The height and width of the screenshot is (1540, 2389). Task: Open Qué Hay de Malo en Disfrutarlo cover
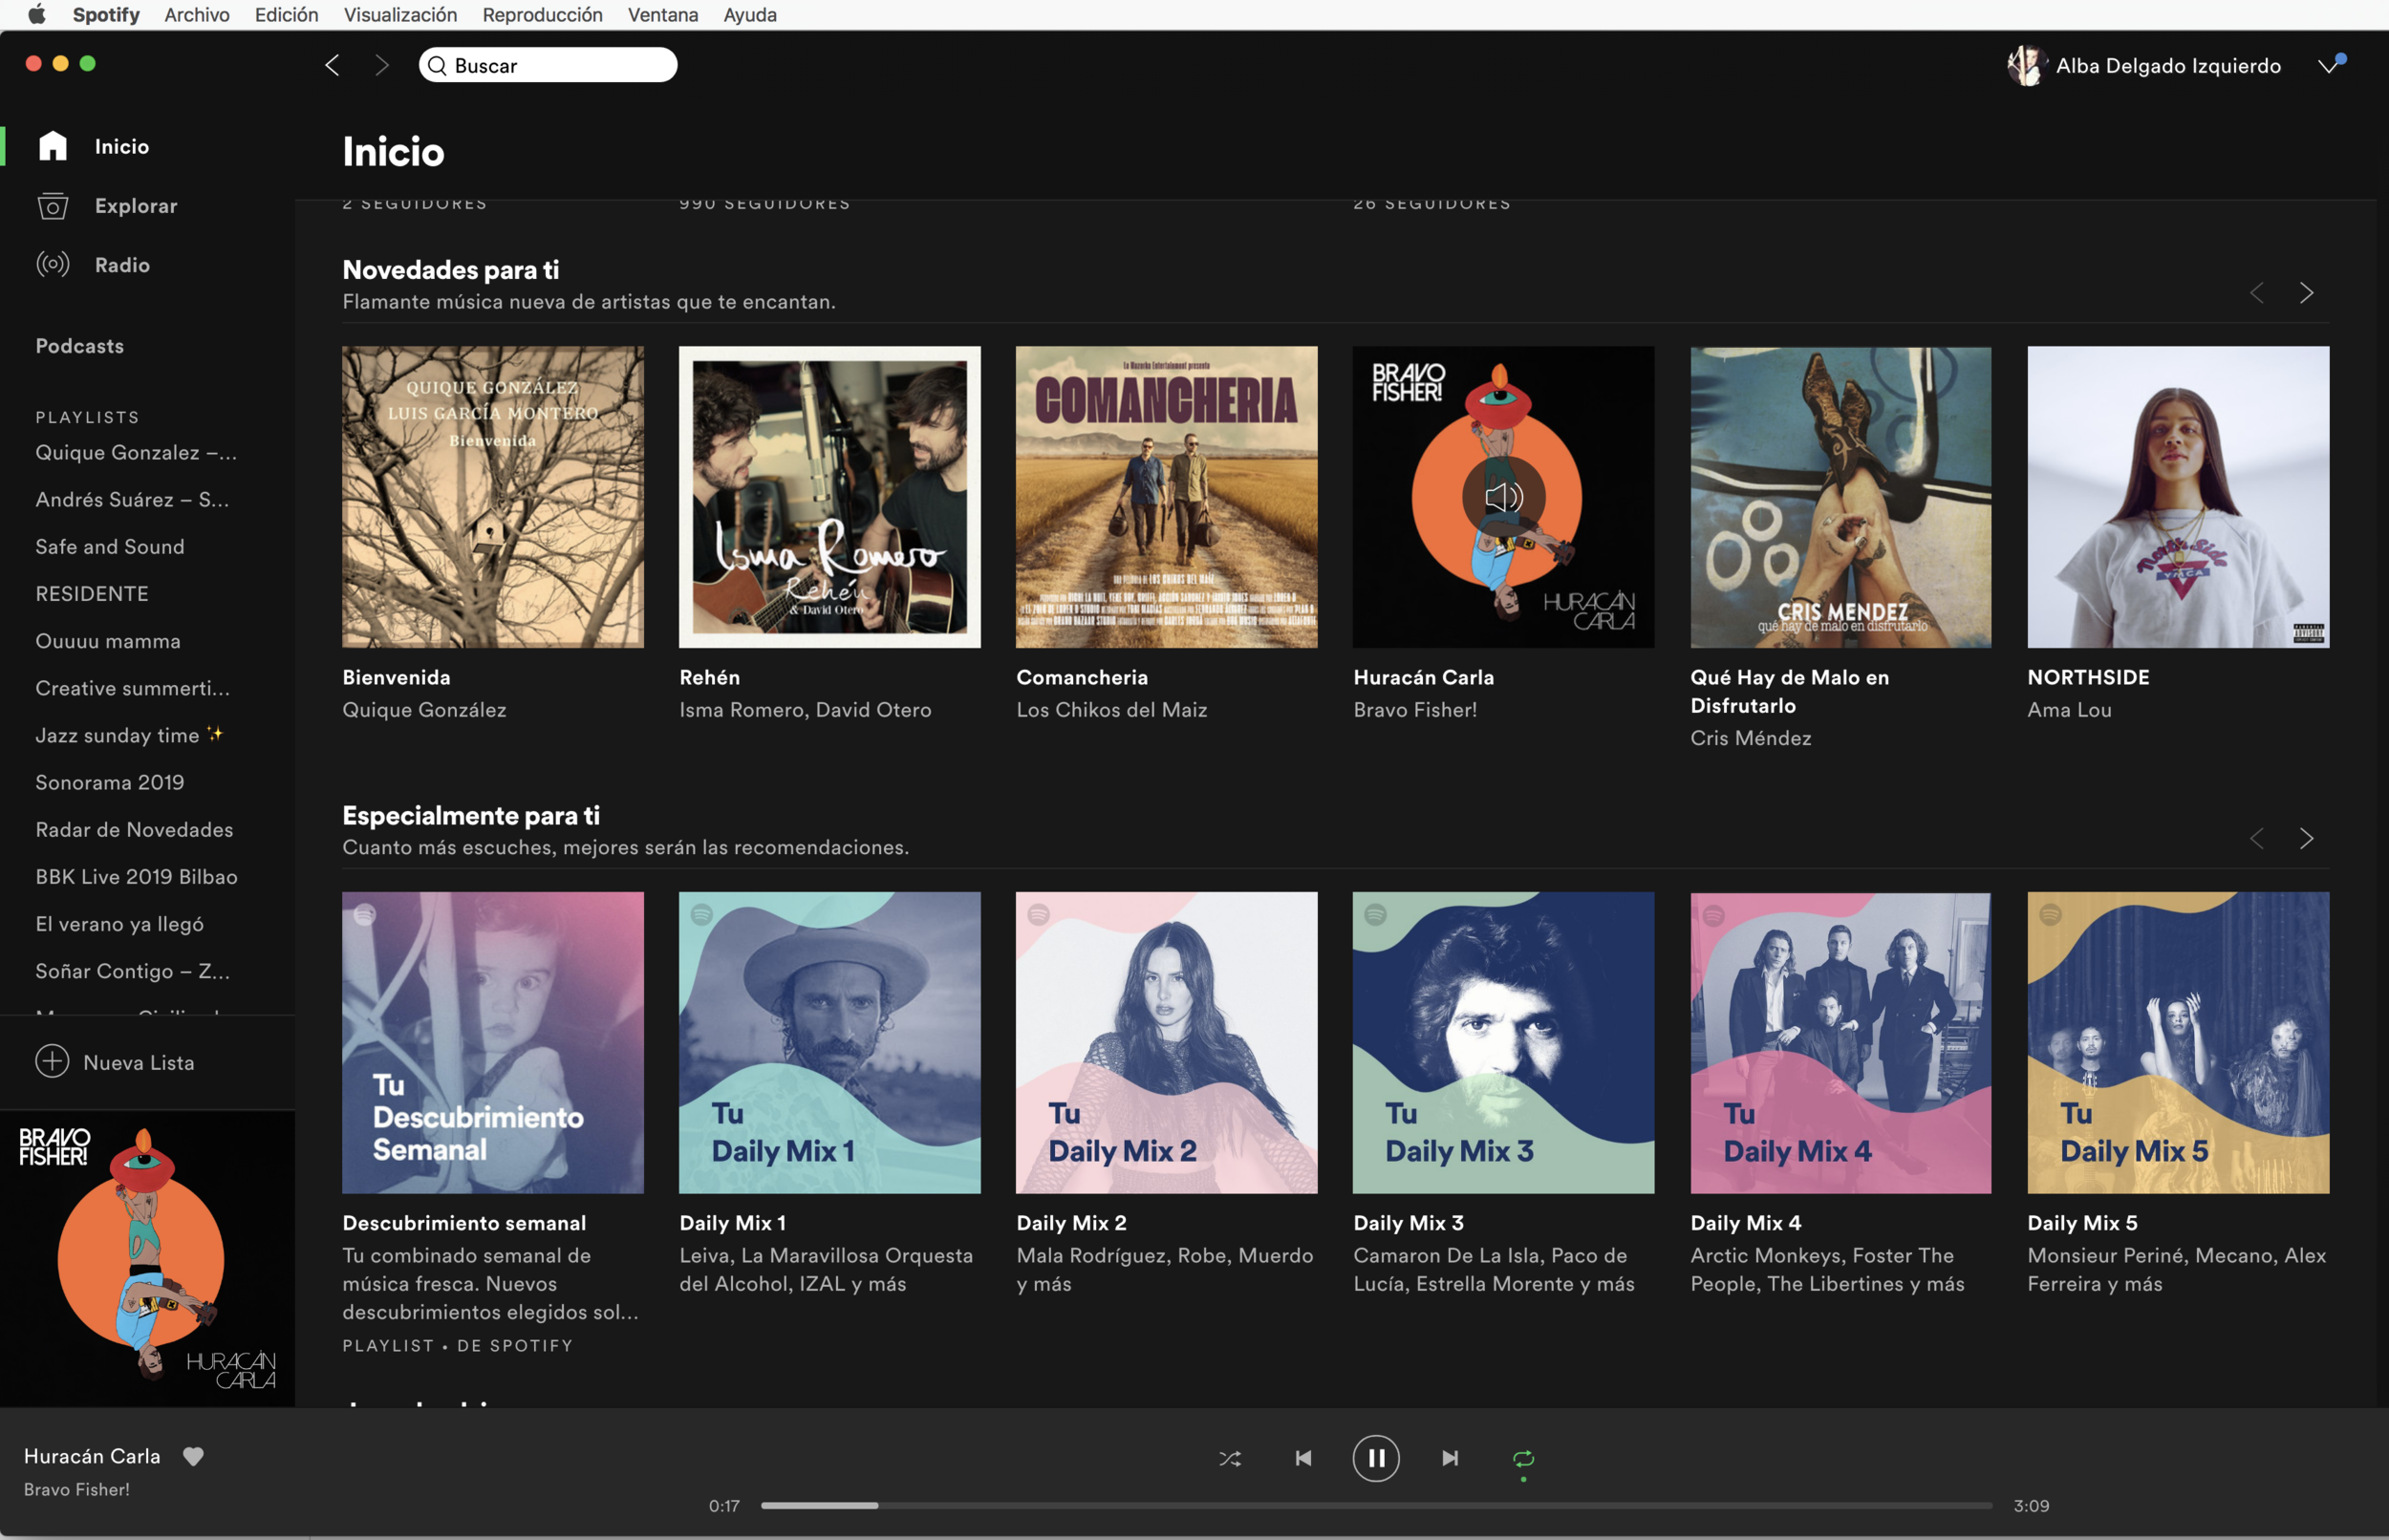tap(1841, 497)
